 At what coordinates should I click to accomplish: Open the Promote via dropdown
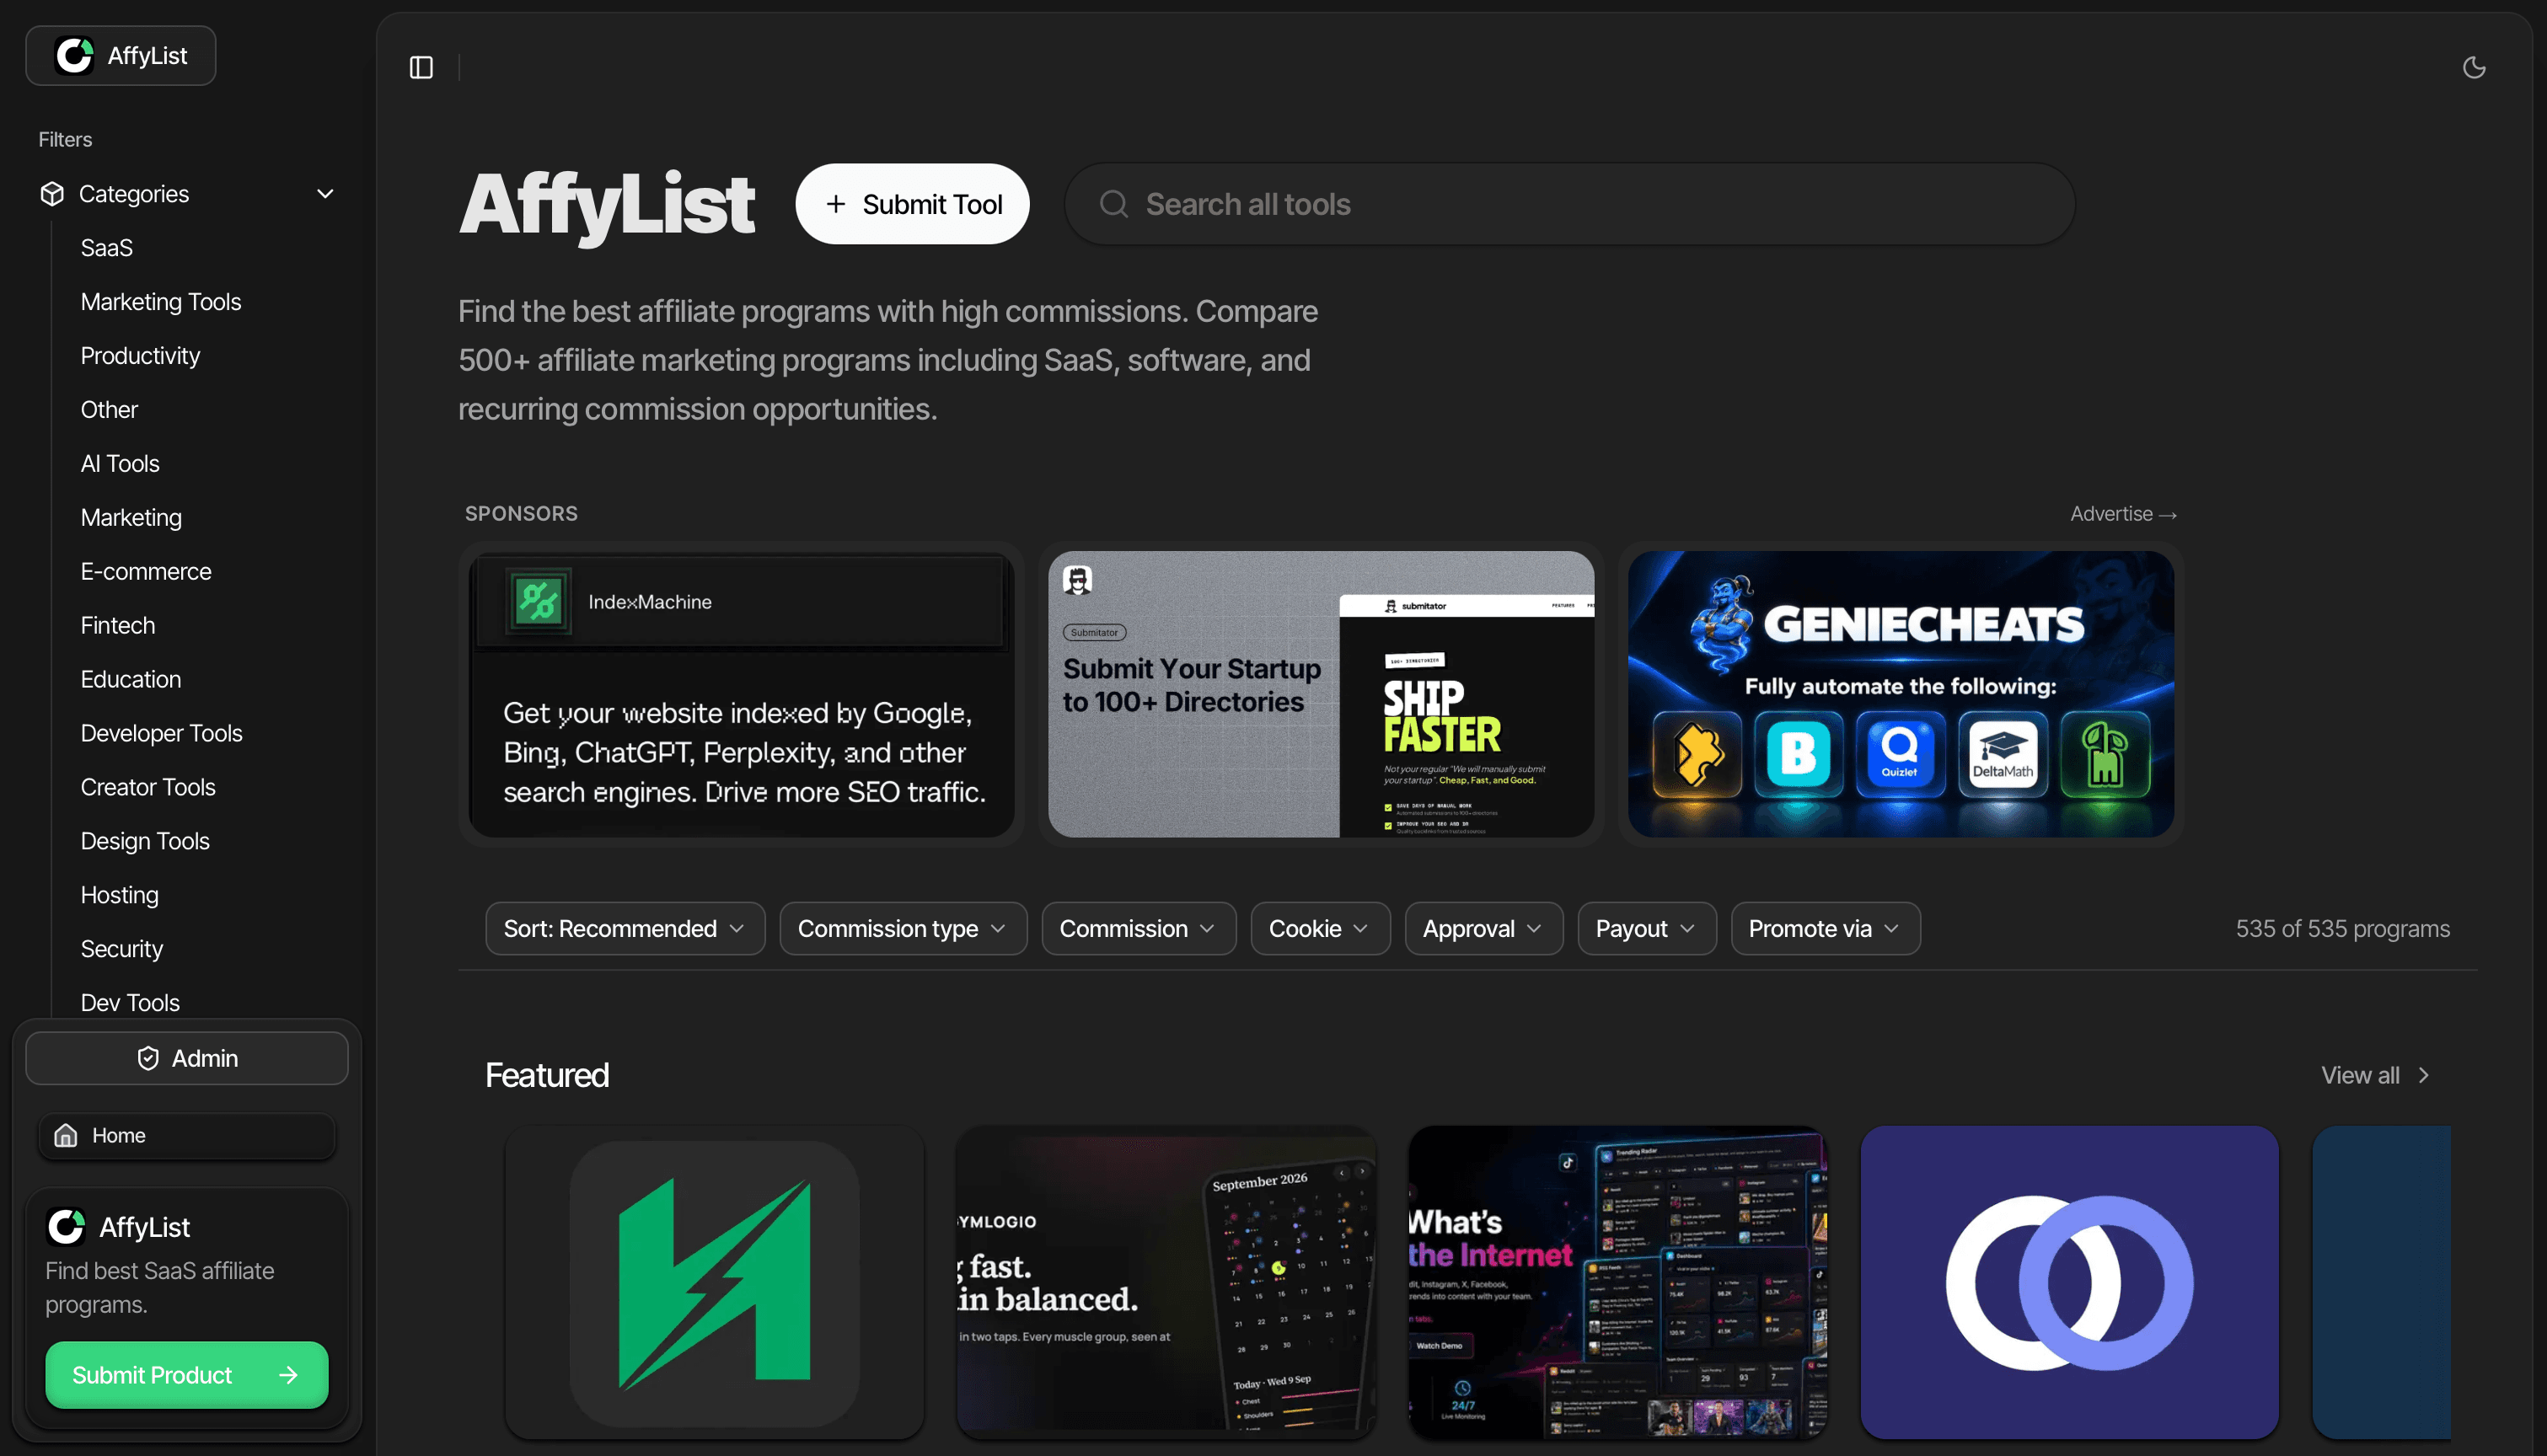(1825, 928)
